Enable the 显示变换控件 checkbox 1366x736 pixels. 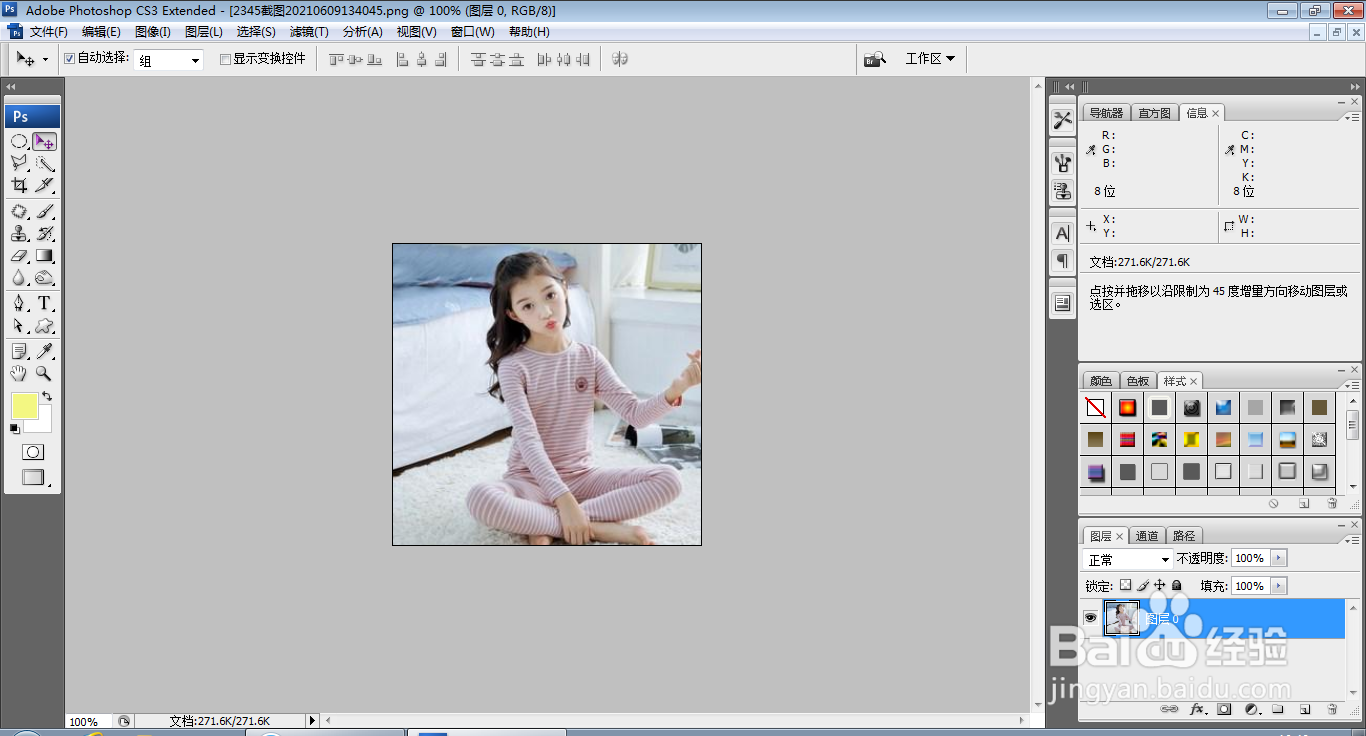[225, 59]
